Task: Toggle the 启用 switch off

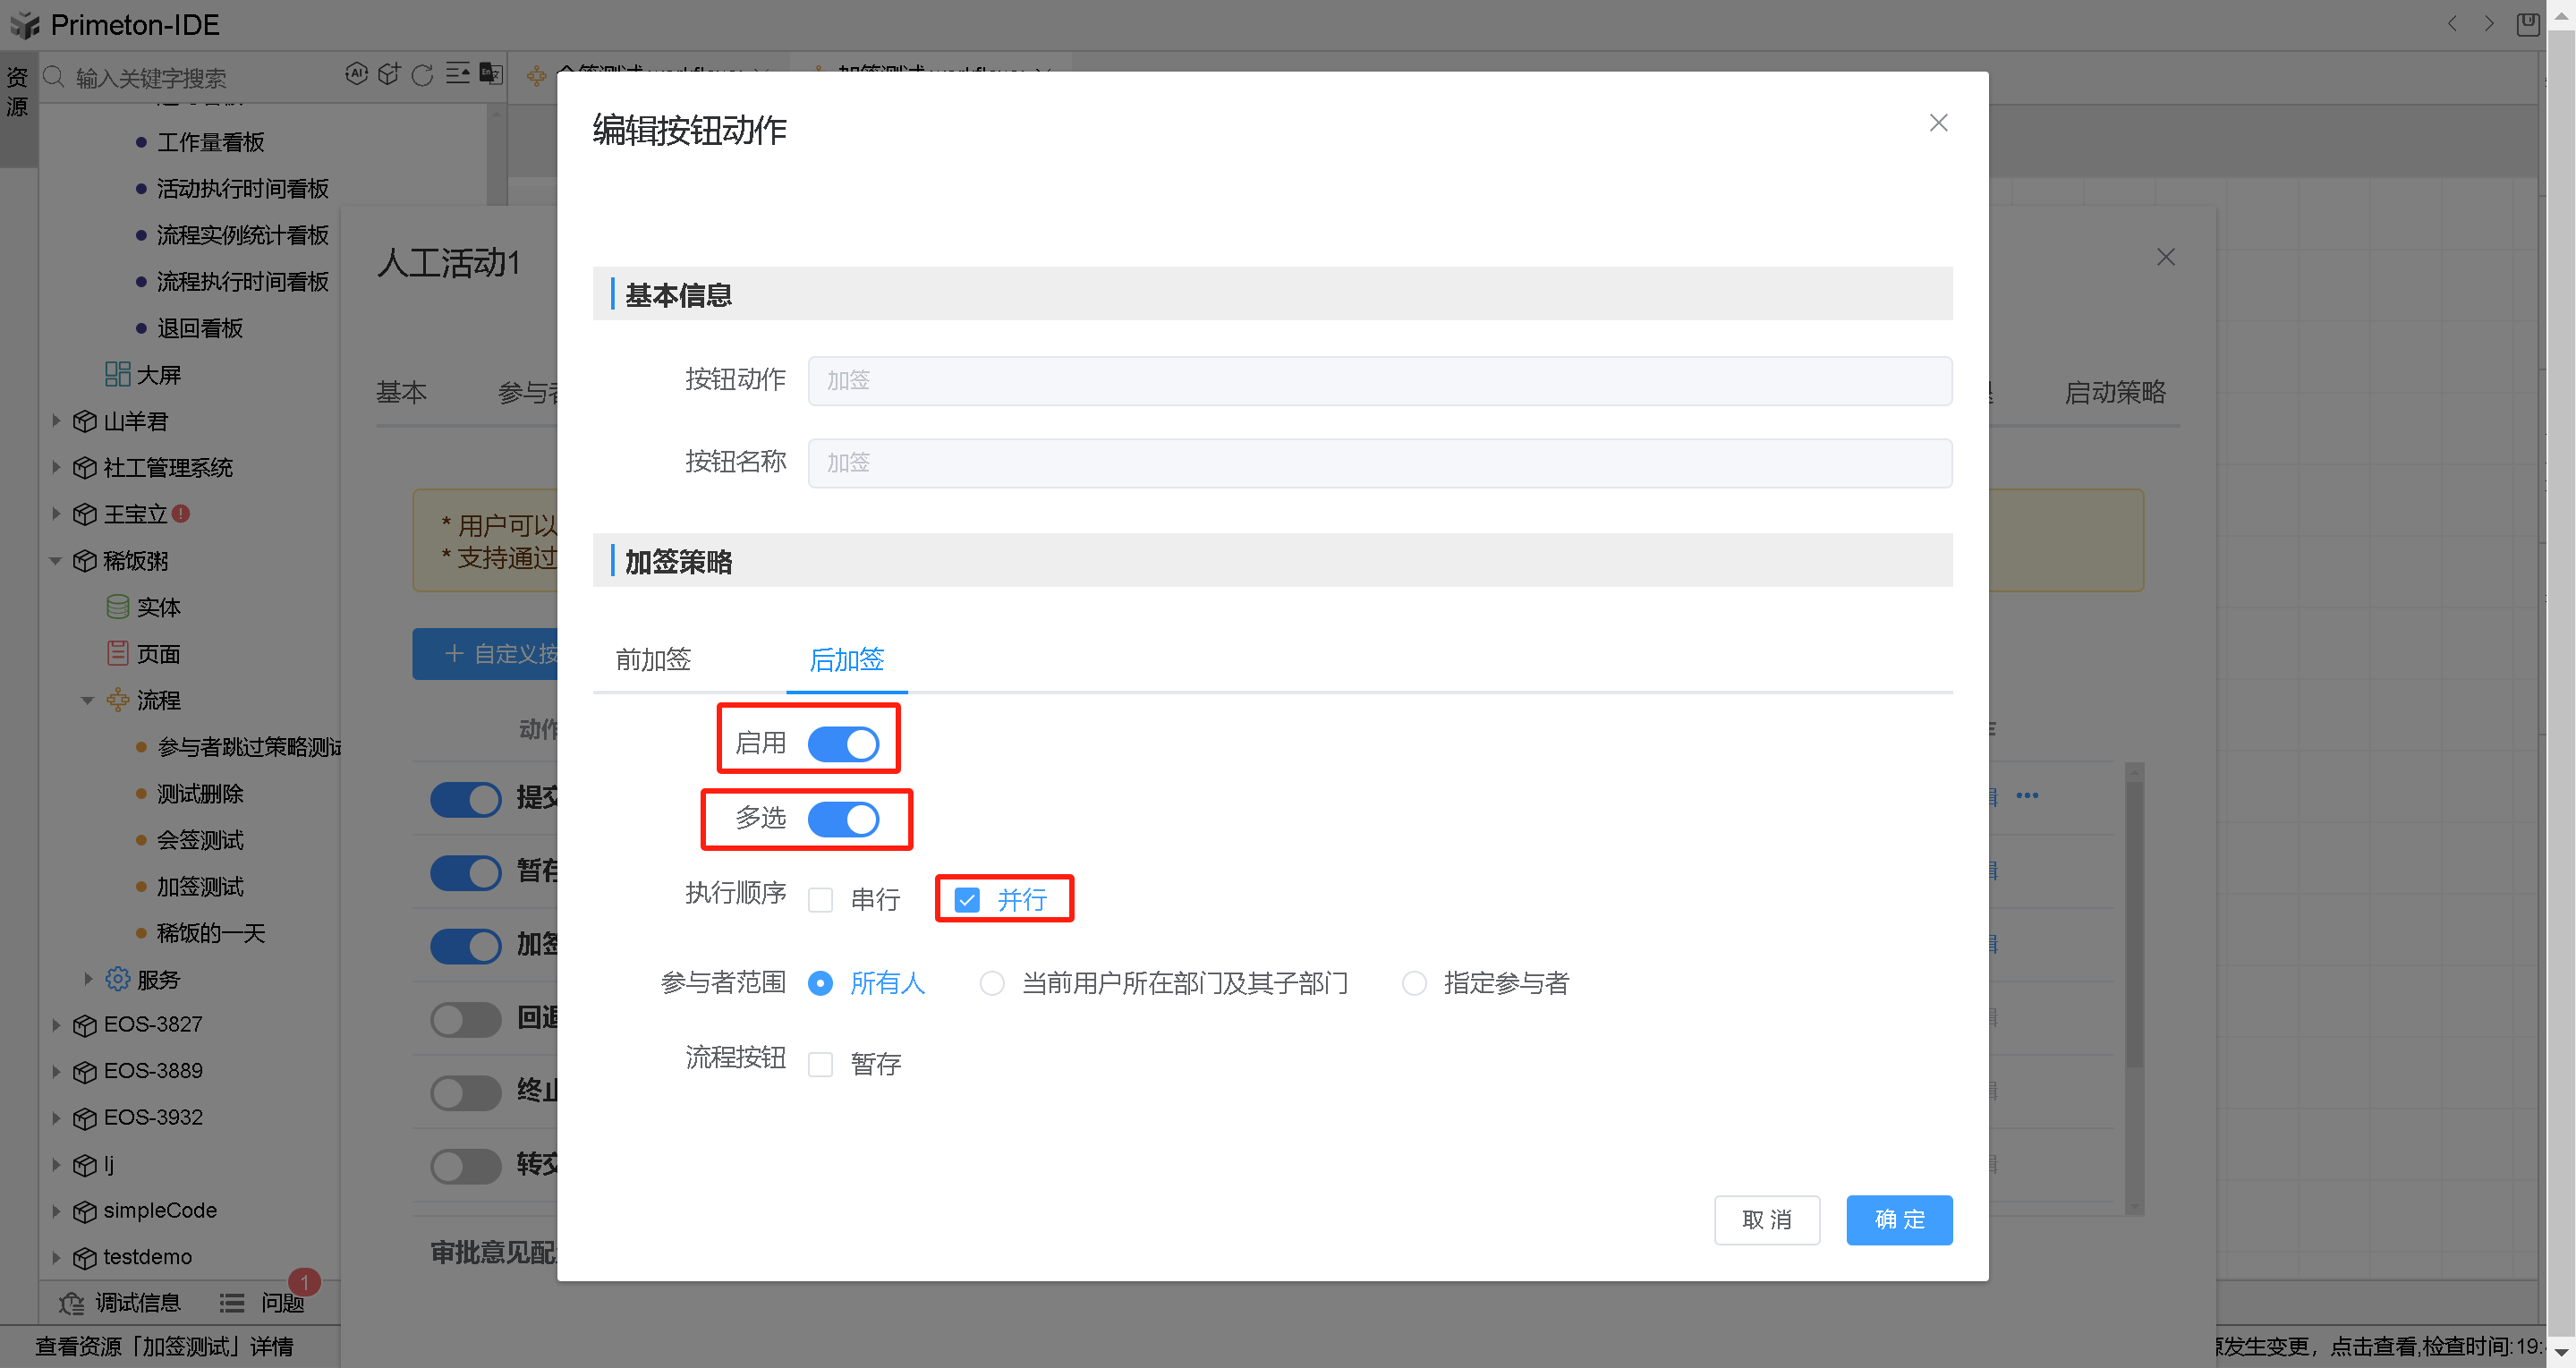Action: coord(843,743)
